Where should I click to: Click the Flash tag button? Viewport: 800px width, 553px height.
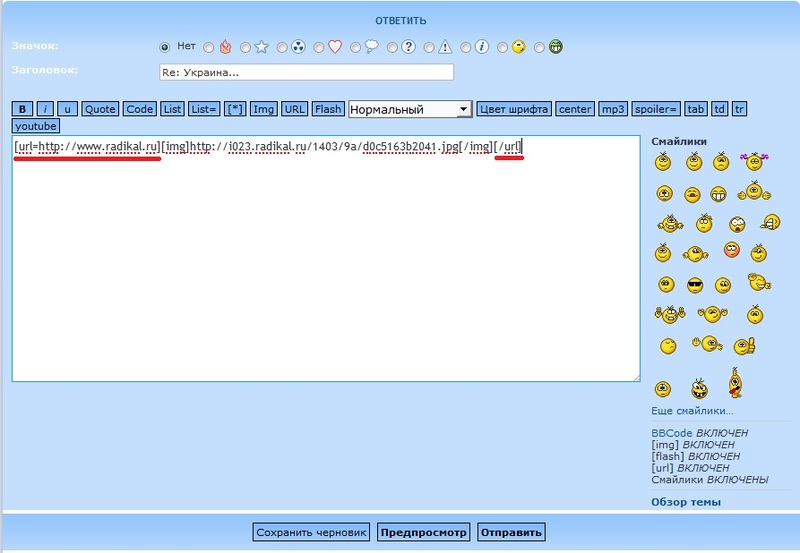coord(328,109)
